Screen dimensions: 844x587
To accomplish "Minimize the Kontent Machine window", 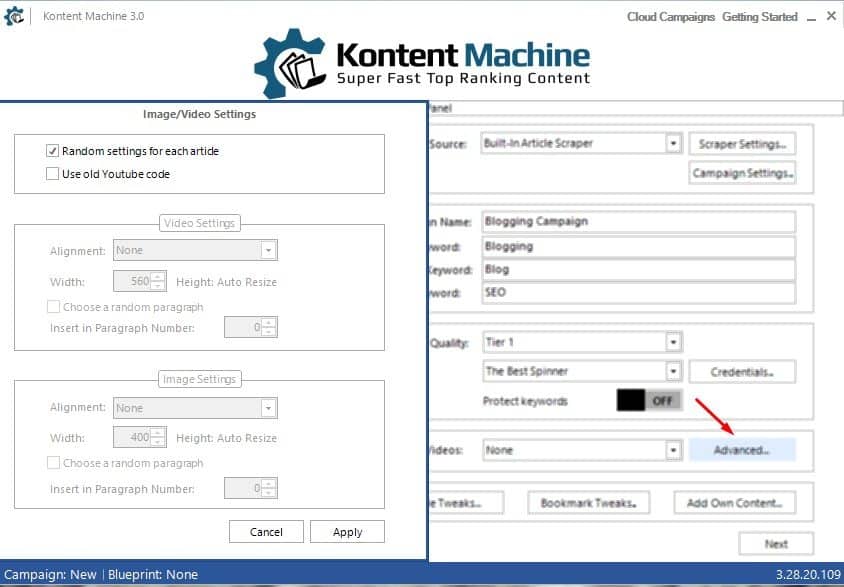I will click(812, 17).
